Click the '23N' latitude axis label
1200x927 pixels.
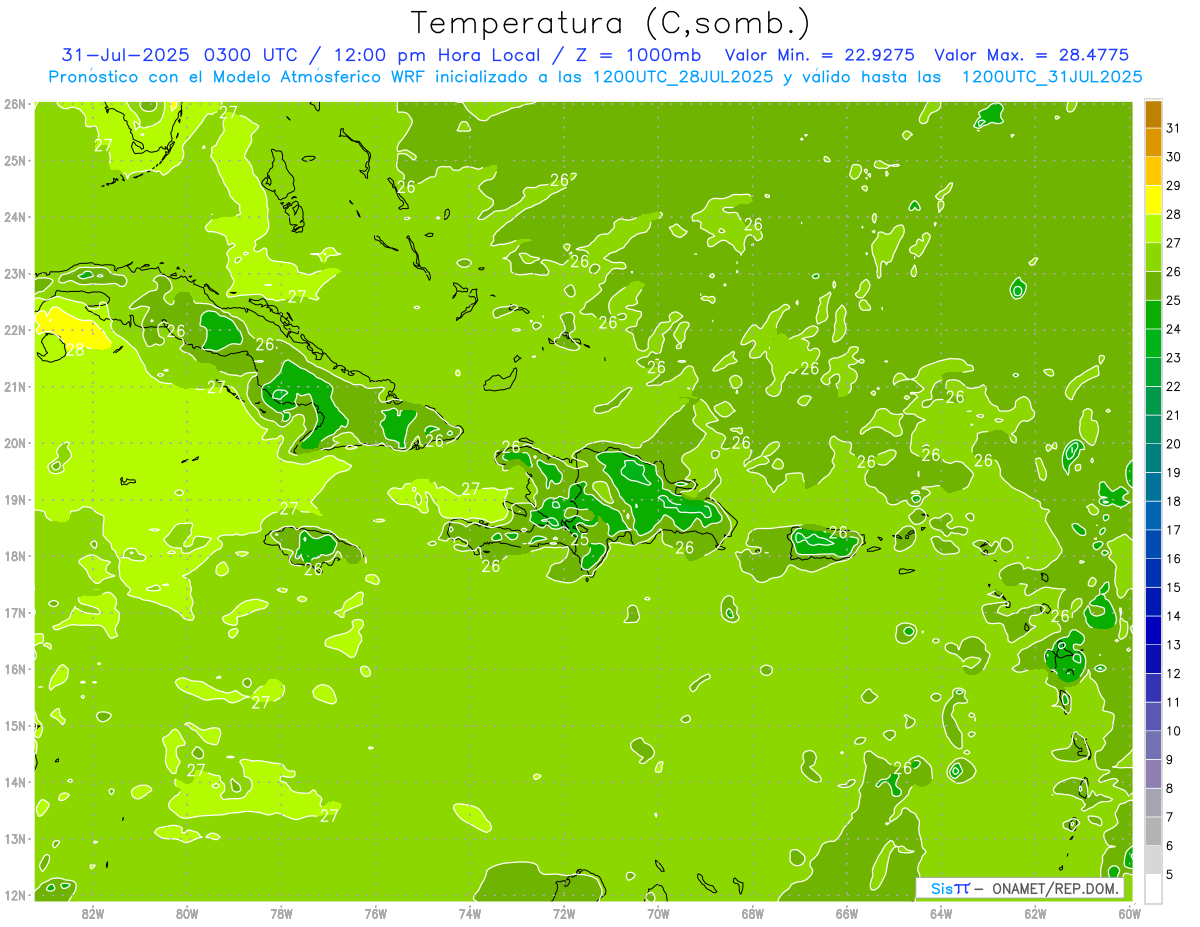(x=15, y=273)
